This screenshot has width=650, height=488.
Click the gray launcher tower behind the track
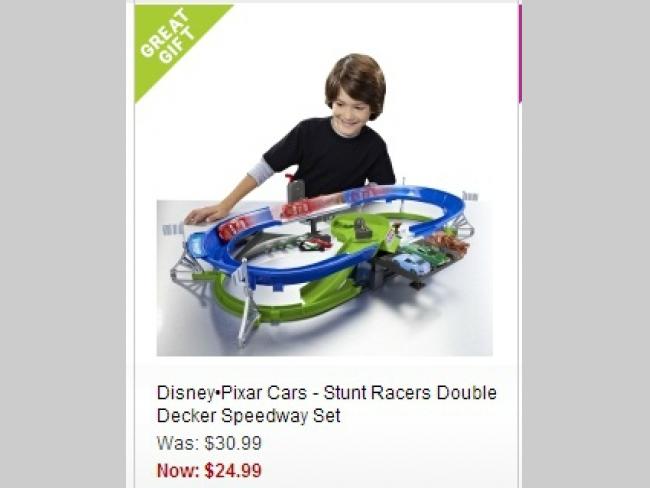pyautogui.click(x=296, y=188)
